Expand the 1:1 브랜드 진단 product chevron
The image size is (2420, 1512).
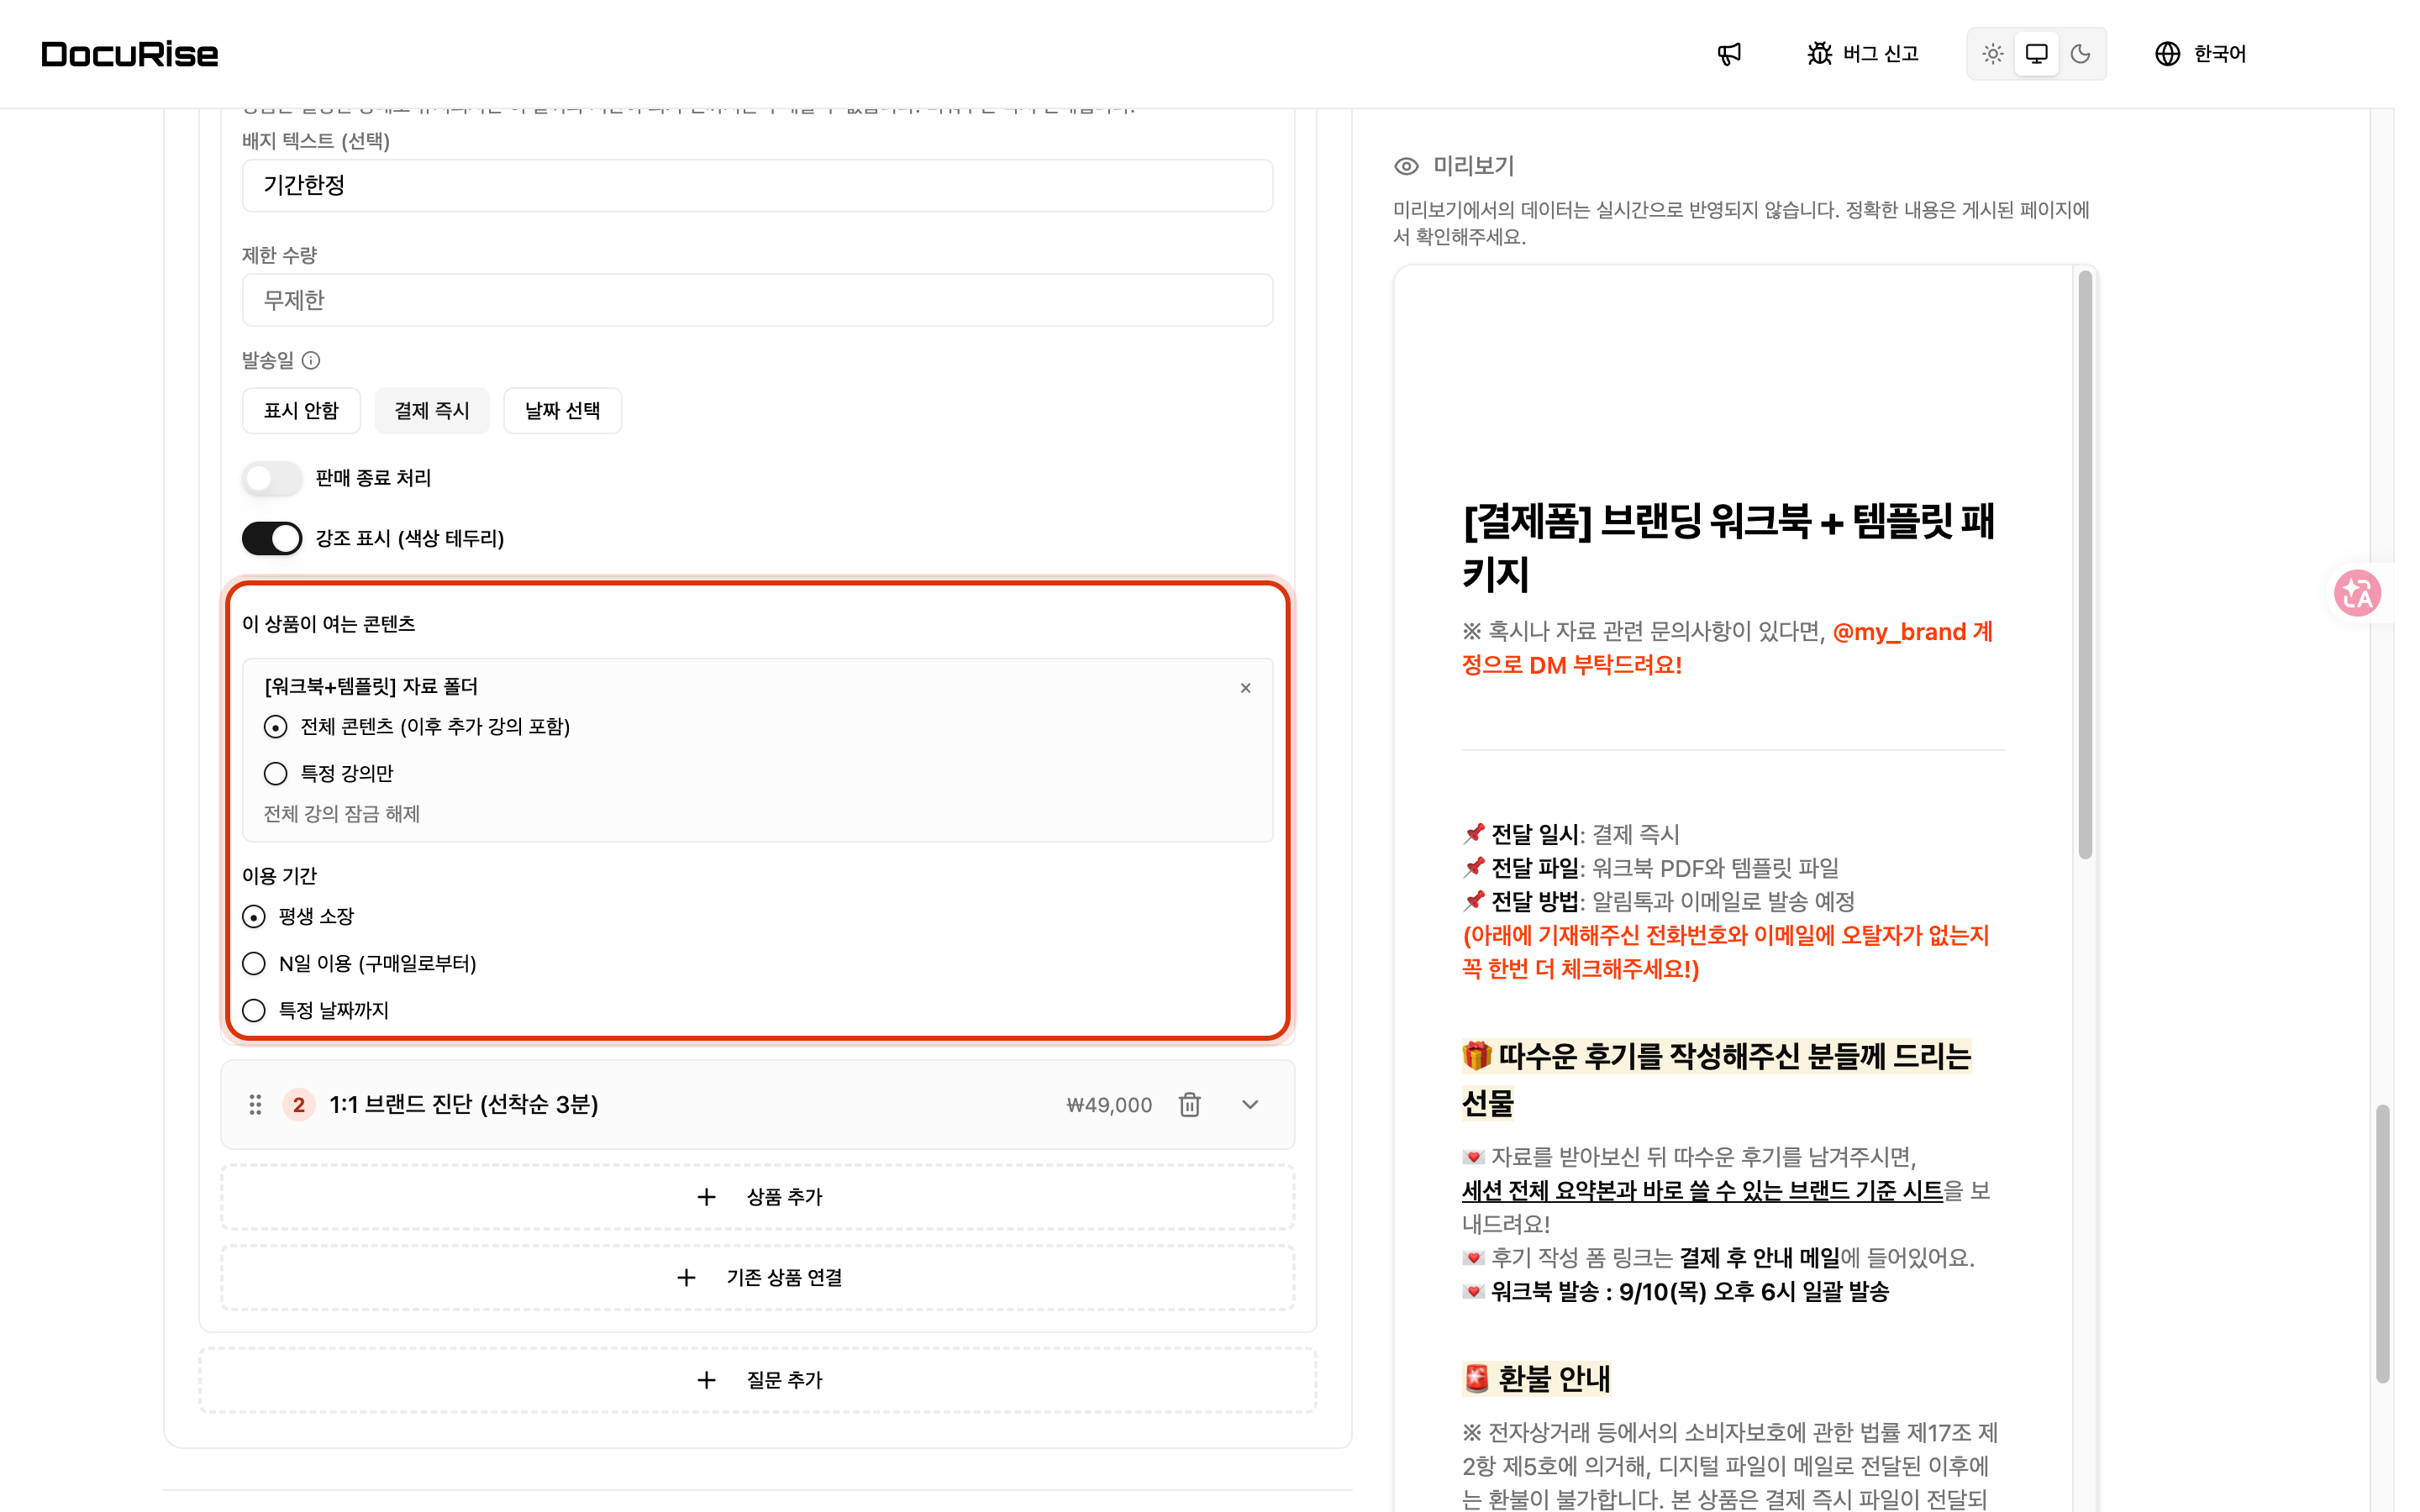pos(1250,1105)
